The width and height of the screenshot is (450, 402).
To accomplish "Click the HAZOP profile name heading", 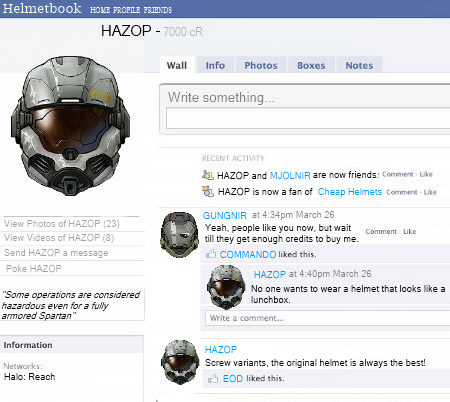I will 126,31.
